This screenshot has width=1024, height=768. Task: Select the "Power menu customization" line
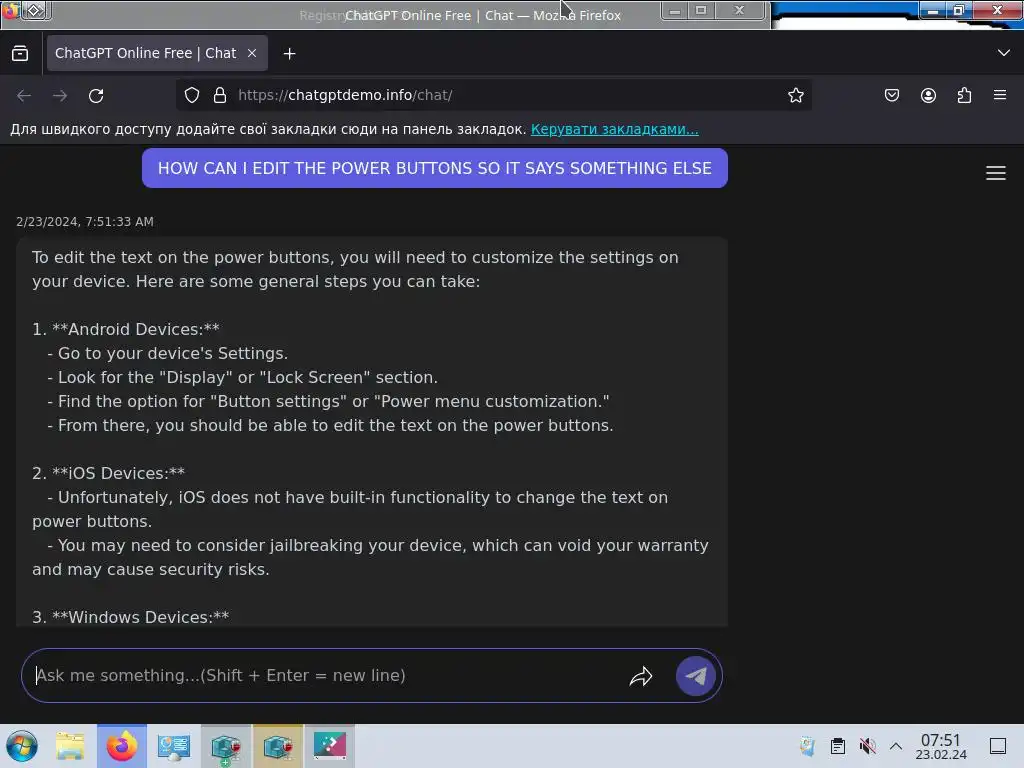(328, 401)
